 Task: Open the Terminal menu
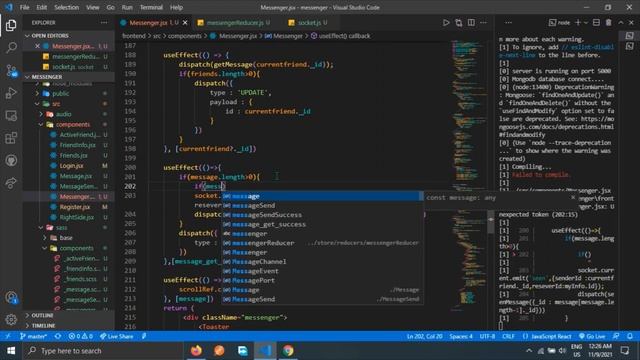point(151,7)
